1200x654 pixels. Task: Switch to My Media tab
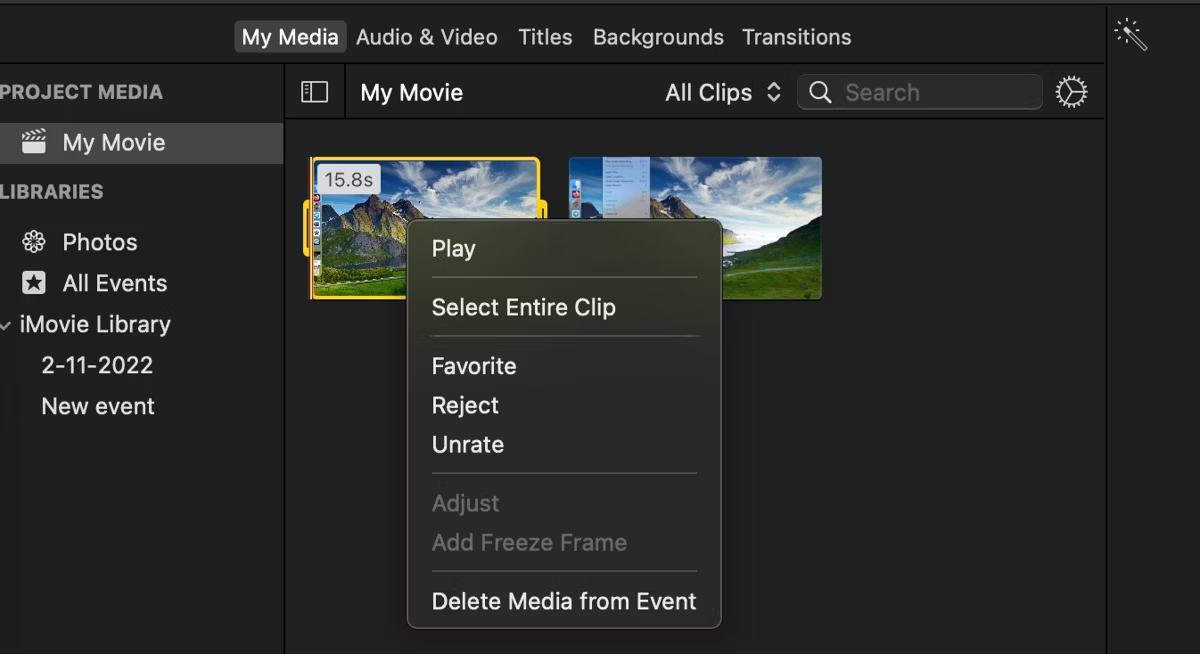(290, 37)
